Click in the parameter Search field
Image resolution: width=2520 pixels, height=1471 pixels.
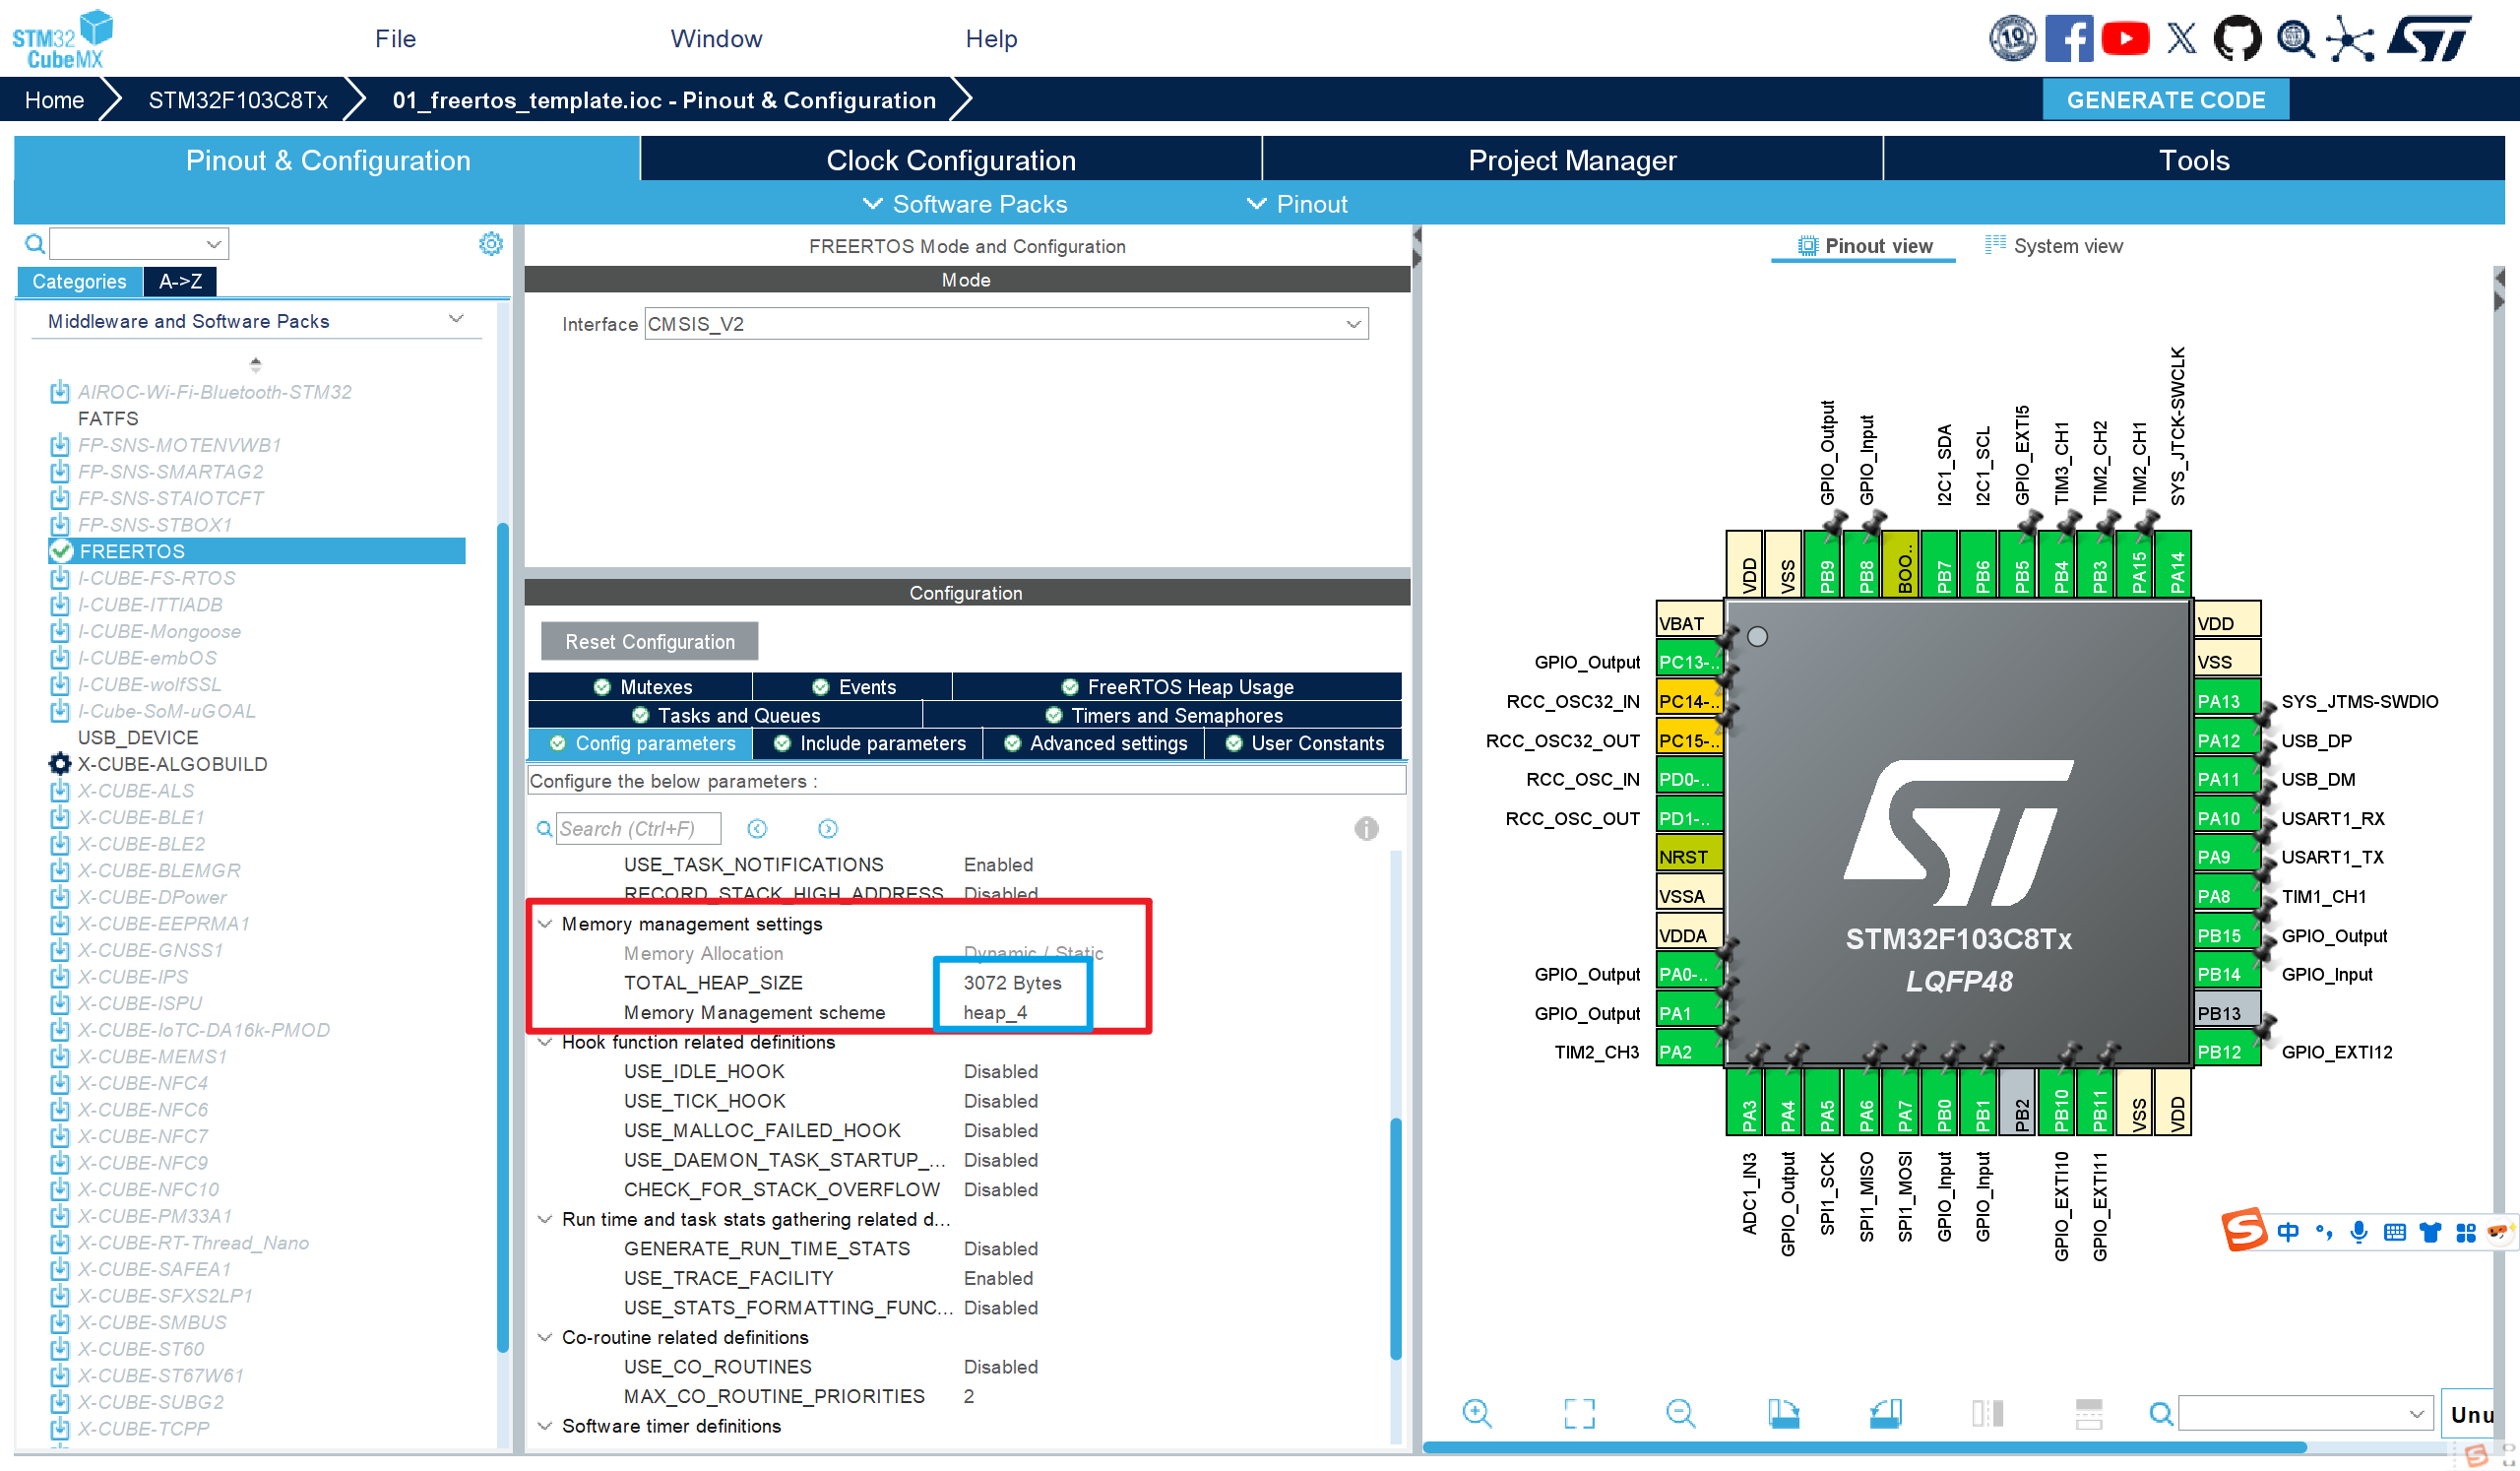coord(638,829)
